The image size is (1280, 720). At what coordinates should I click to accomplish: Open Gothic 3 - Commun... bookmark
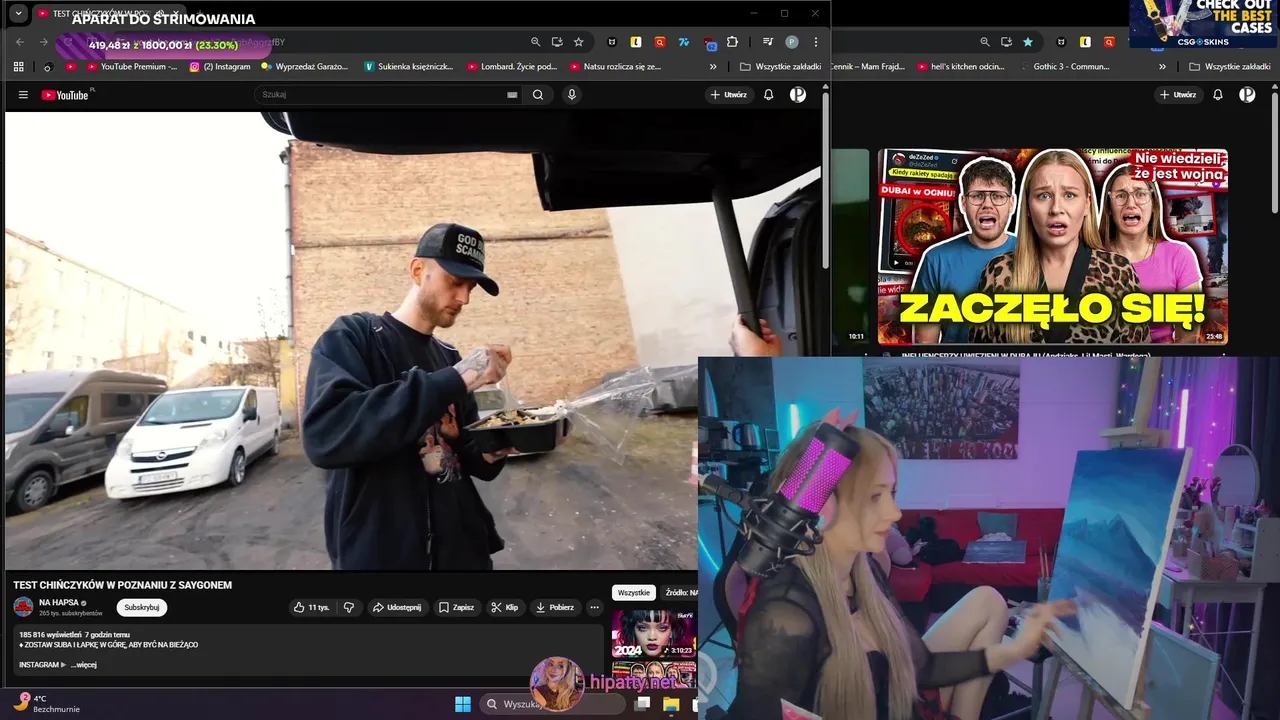[x=1065, y=67]
